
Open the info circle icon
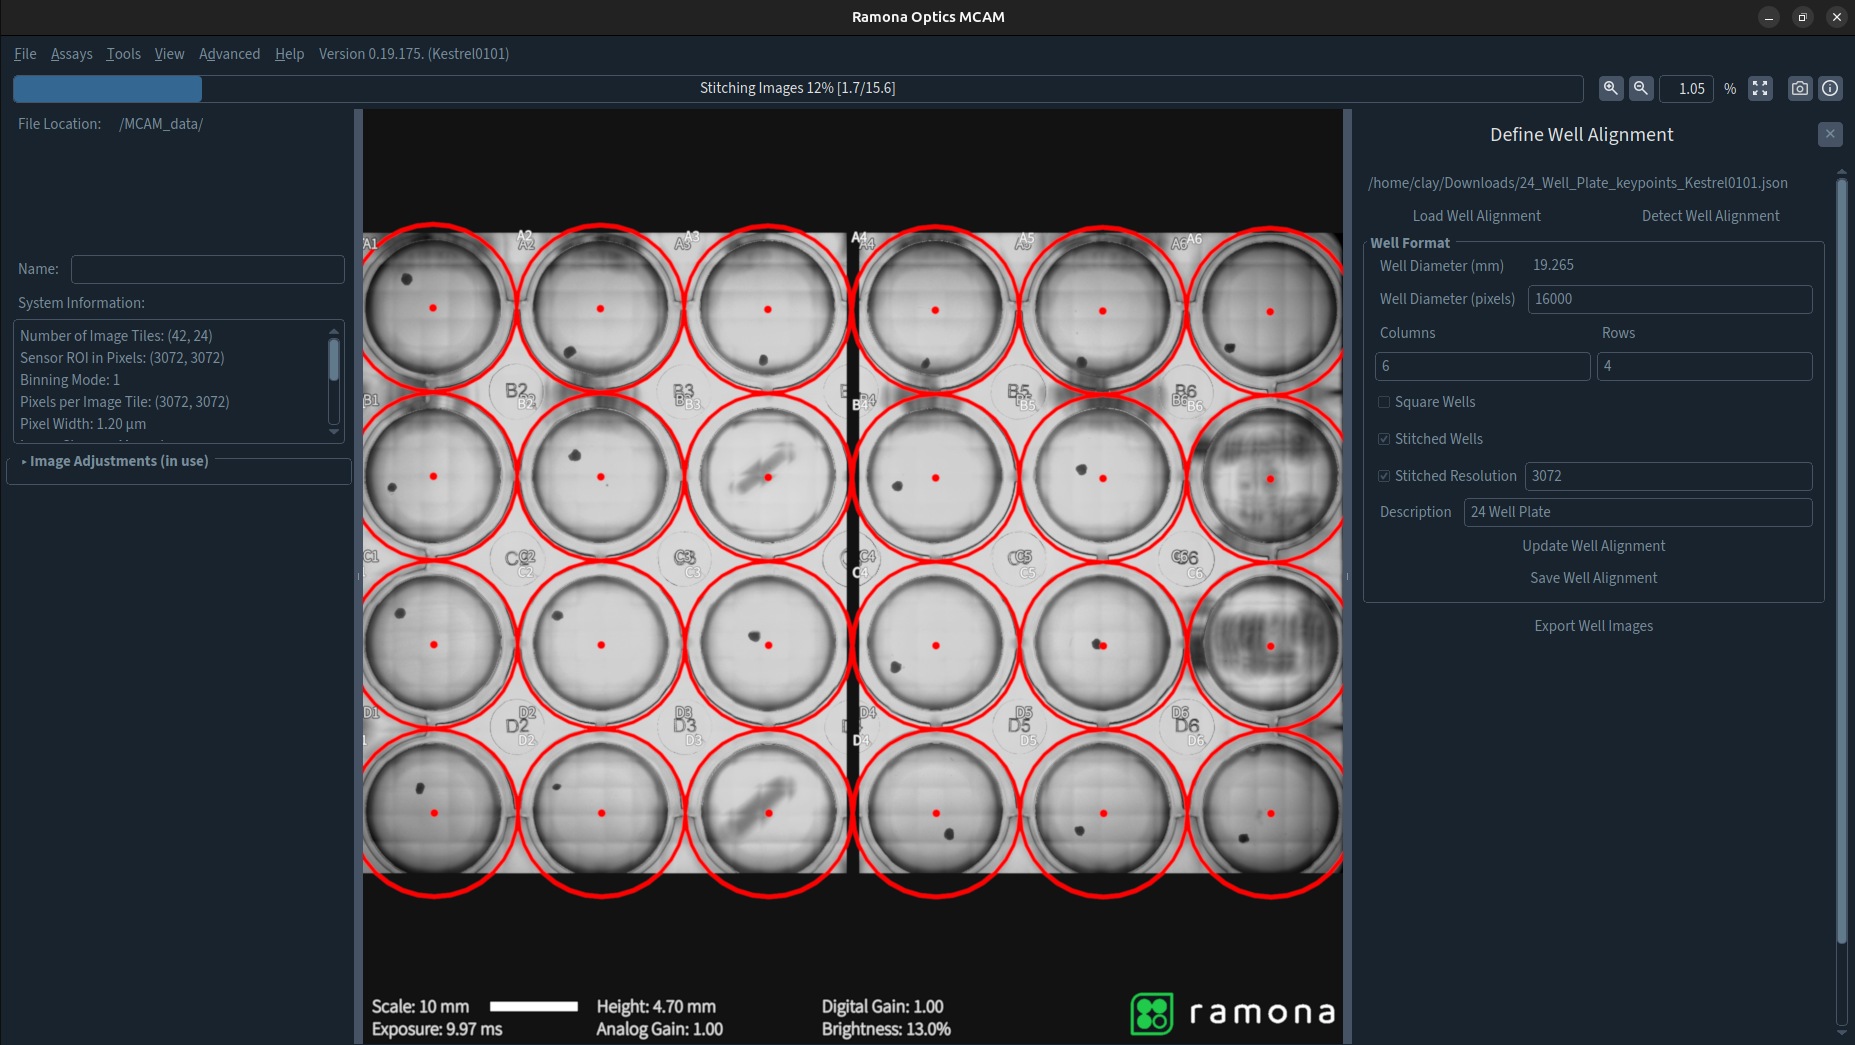[1830, 88]
